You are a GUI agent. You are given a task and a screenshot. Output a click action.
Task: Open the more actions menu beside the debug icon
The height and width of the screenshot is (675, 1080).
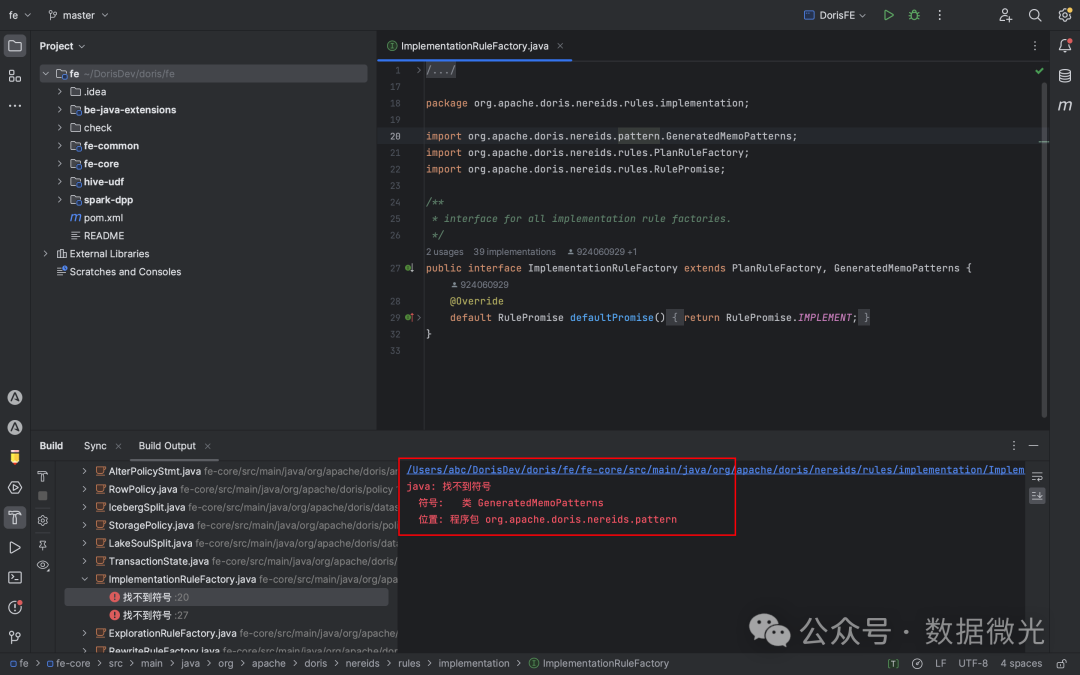pyautogui.click(x=939, y=15)
